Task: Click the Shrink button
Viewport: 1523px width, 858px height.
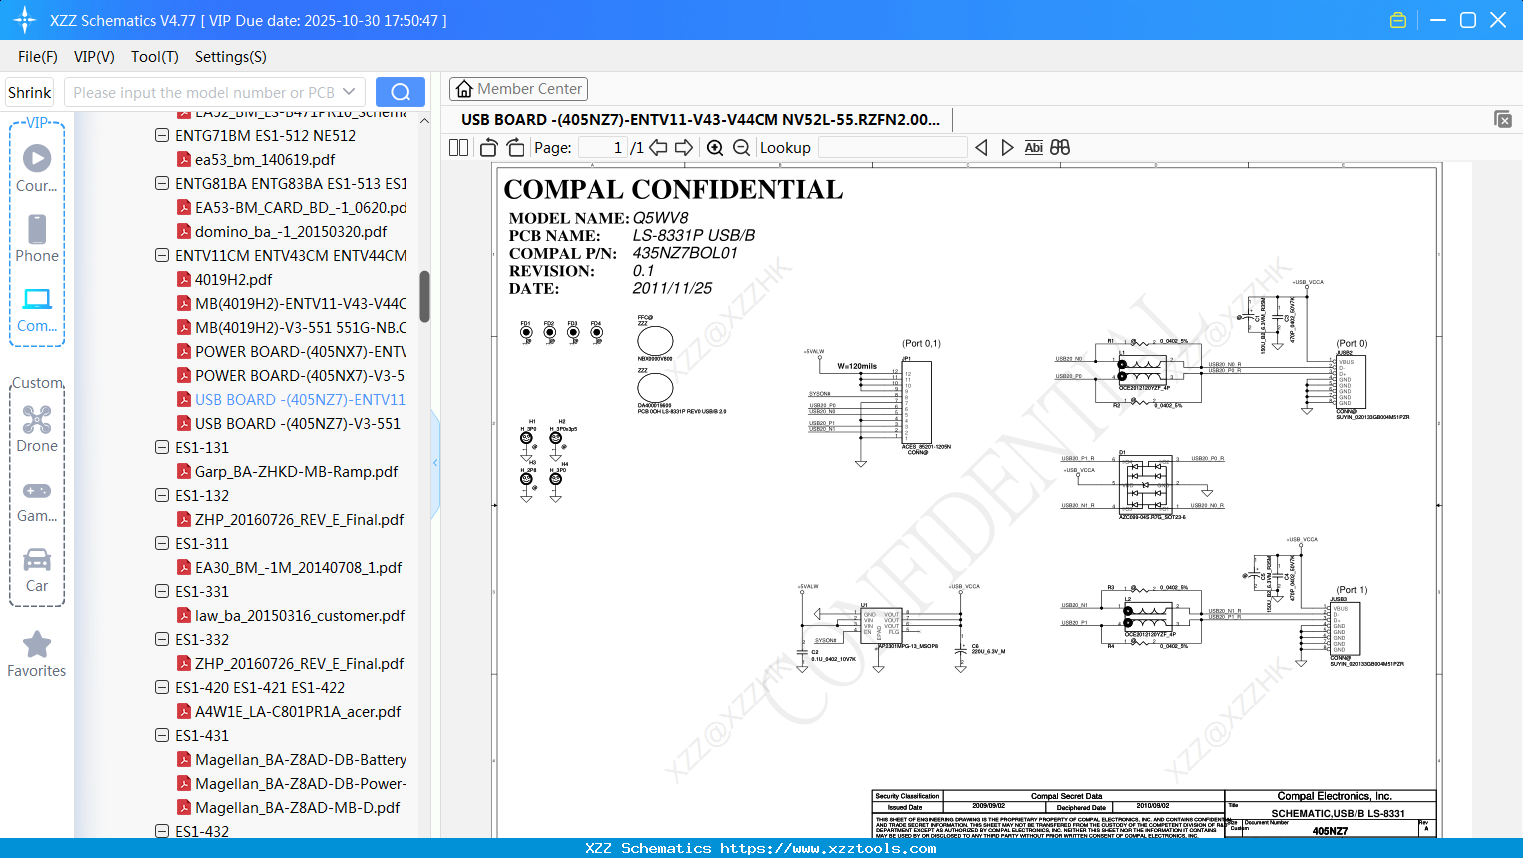Action: click(30, 92)
